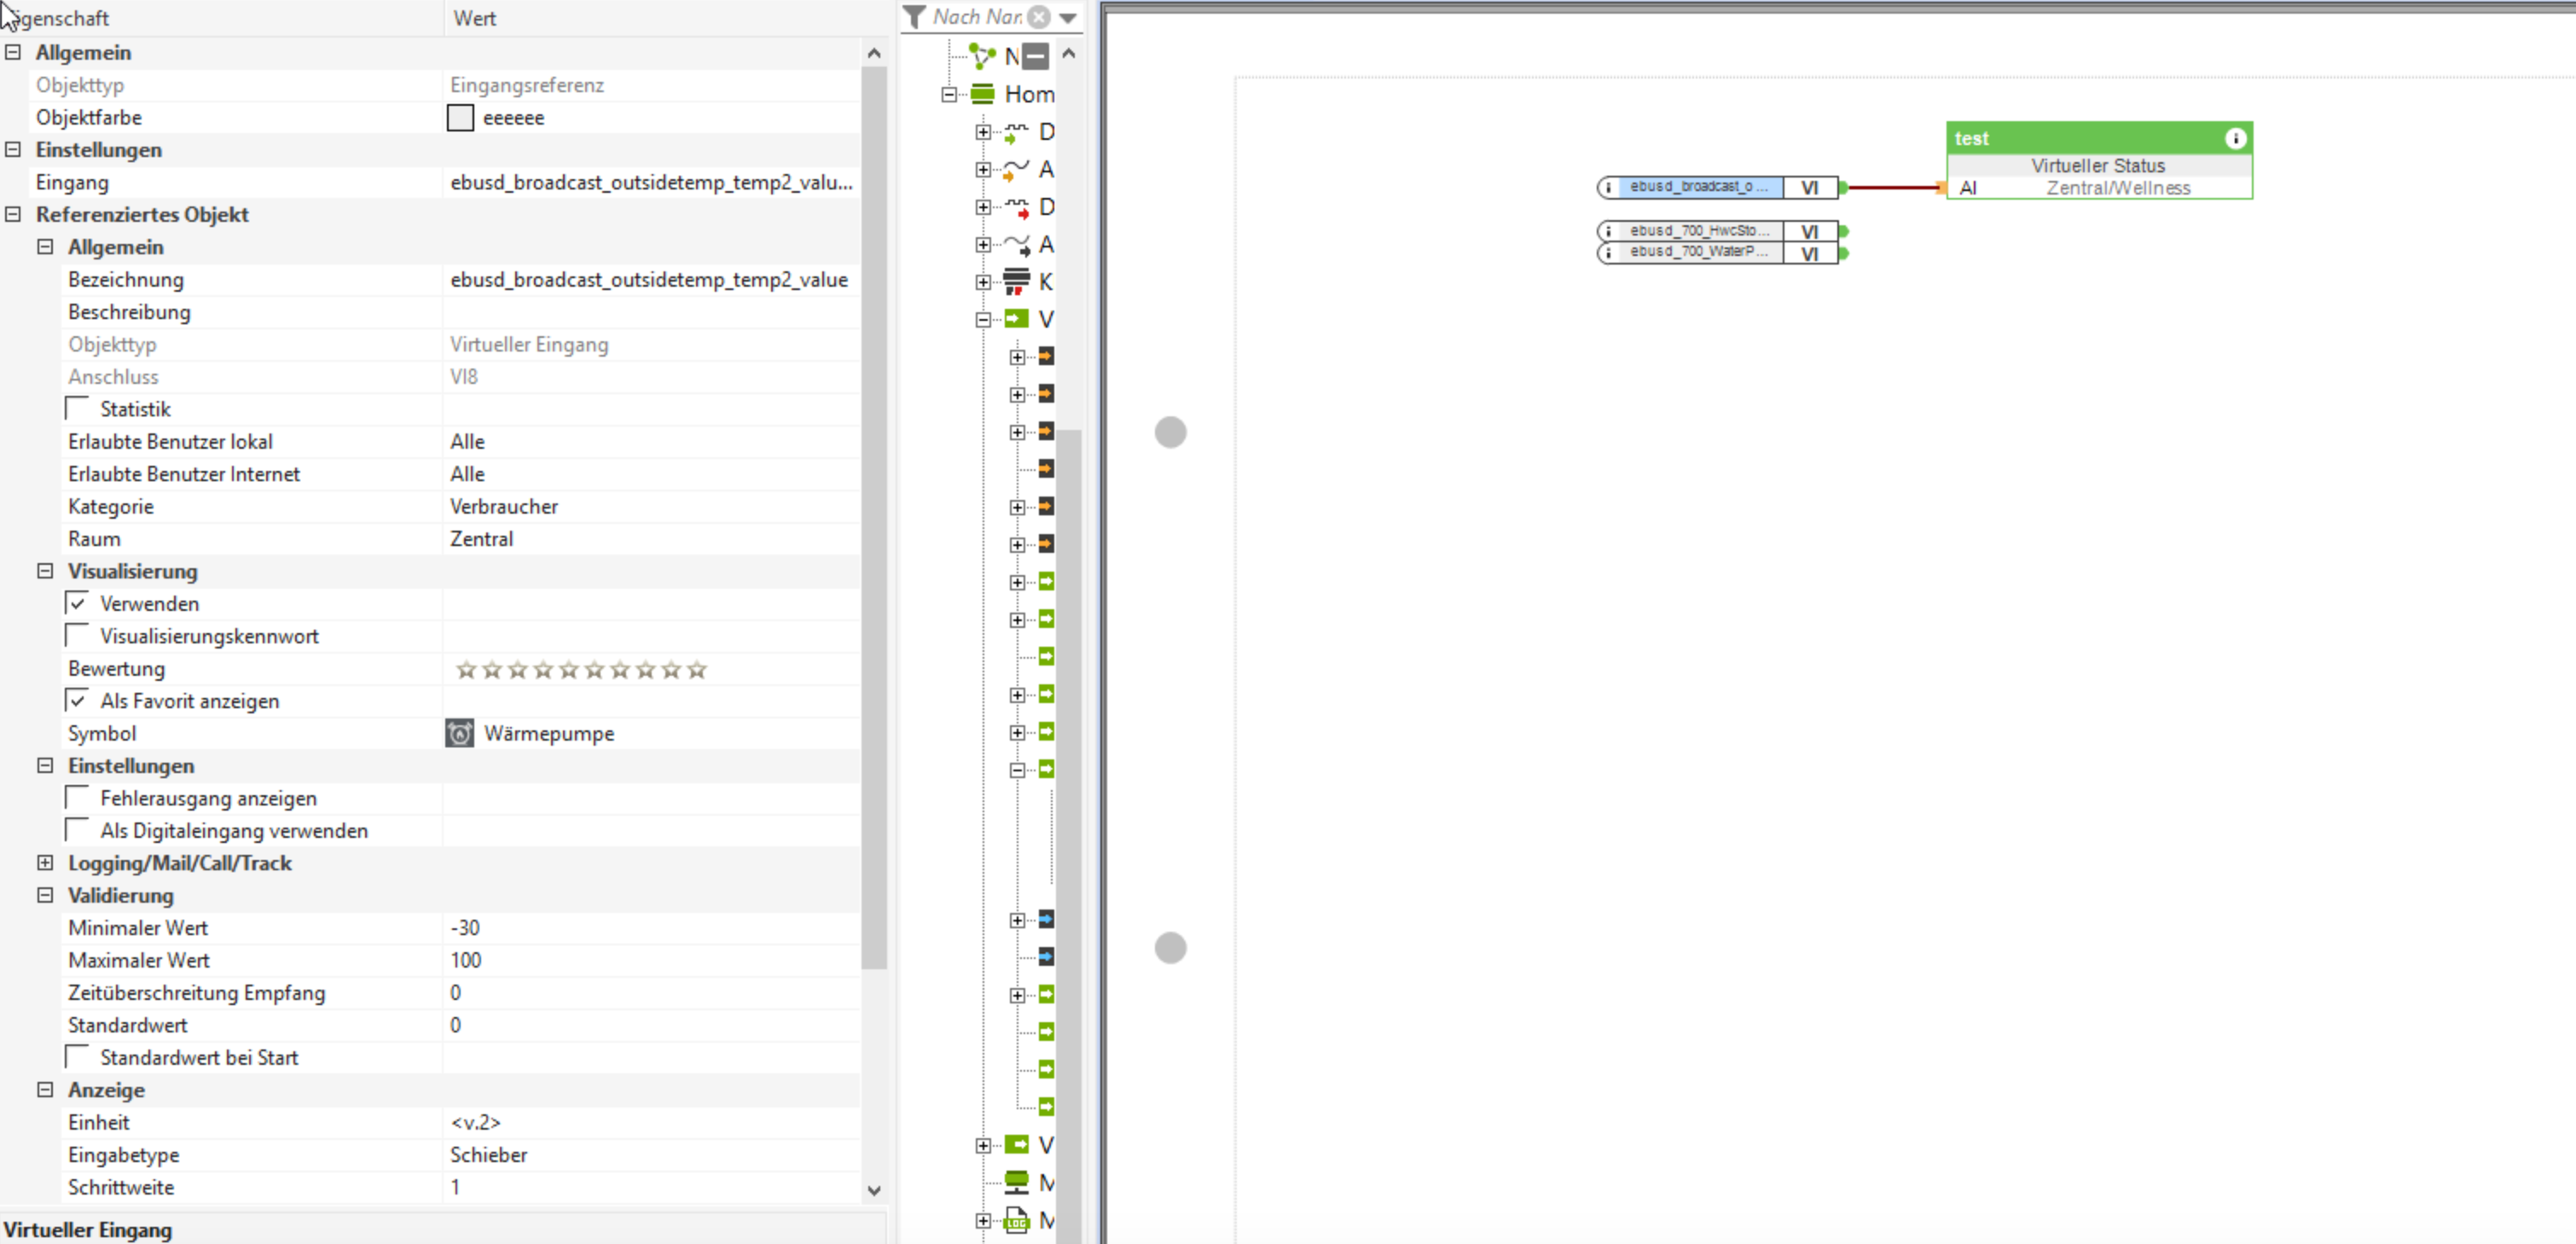
Task: Open the filter dropdown arrow
Action: click(1068, 17)
